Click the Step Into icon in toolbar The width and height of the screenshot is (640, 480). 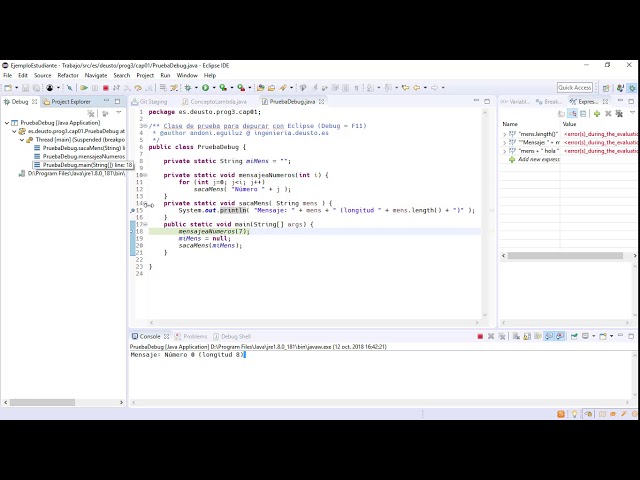(127, 88)
